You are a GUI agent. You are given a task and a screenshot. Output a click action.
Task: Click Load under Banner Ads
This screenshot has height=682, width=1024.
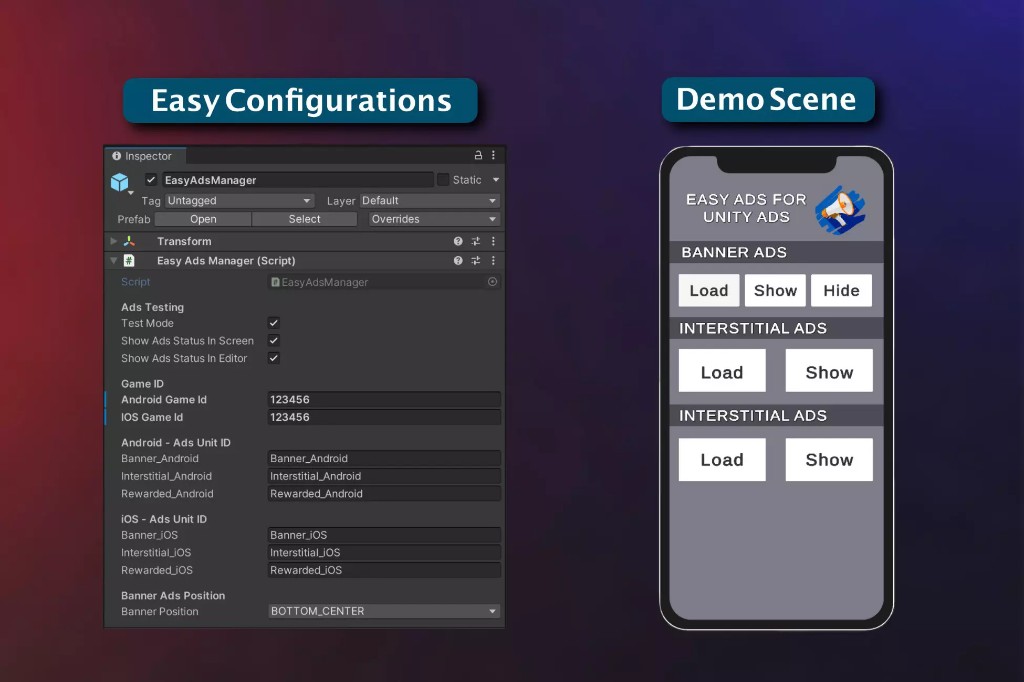tap(709, 290)
